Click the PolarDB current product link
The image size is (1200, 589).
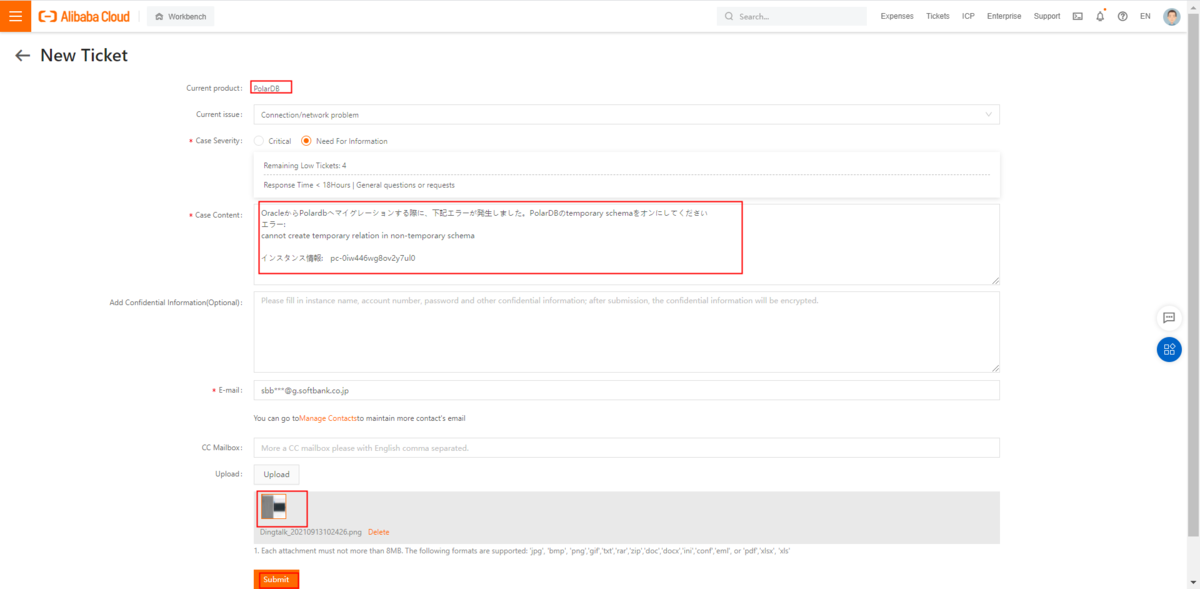coord(266,89)
